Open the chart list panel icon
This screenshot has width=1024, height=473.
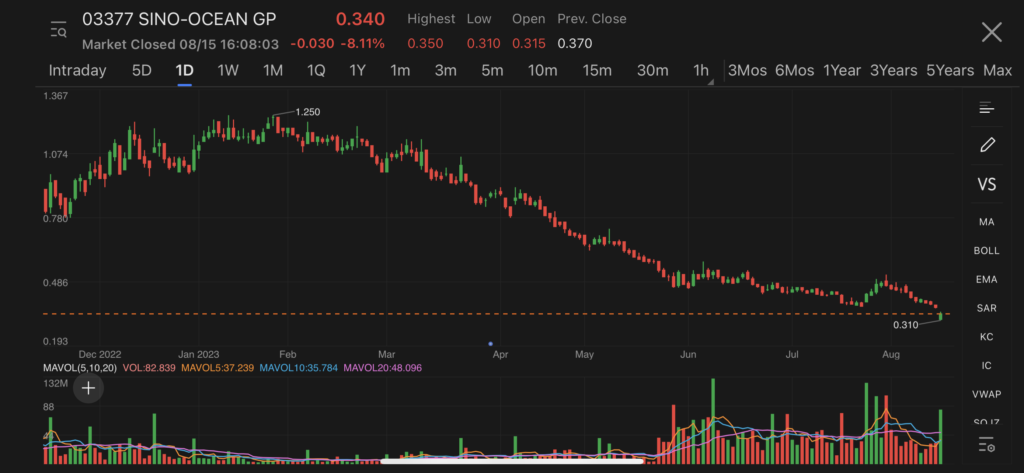coord(986,108)
